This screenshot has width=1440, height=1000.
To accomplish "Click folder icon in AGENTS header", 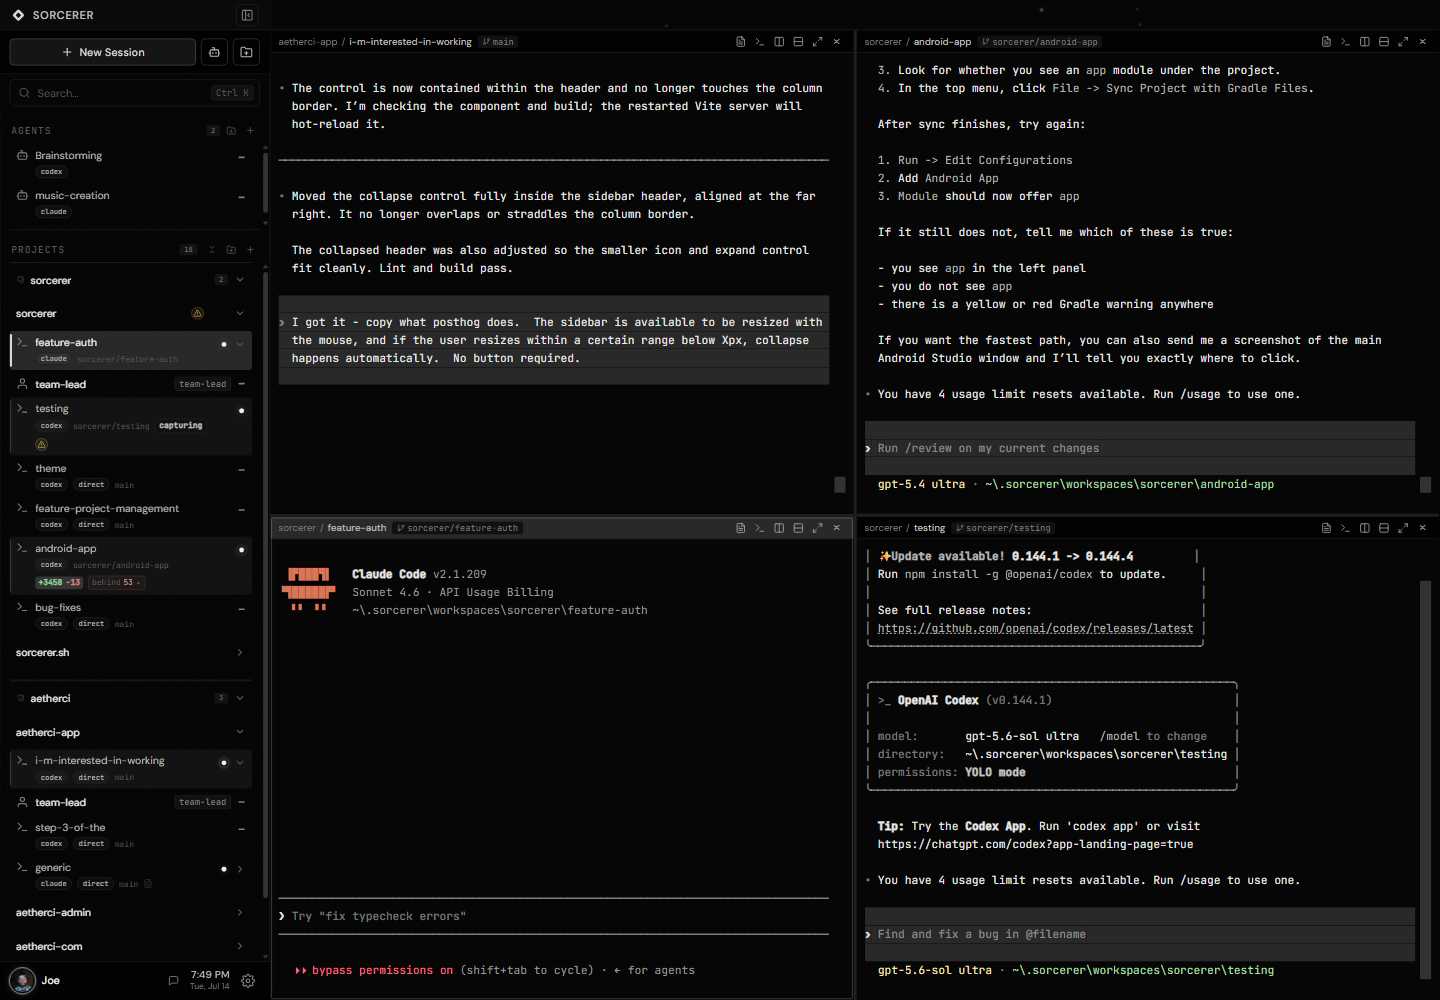I will (231, 131).
